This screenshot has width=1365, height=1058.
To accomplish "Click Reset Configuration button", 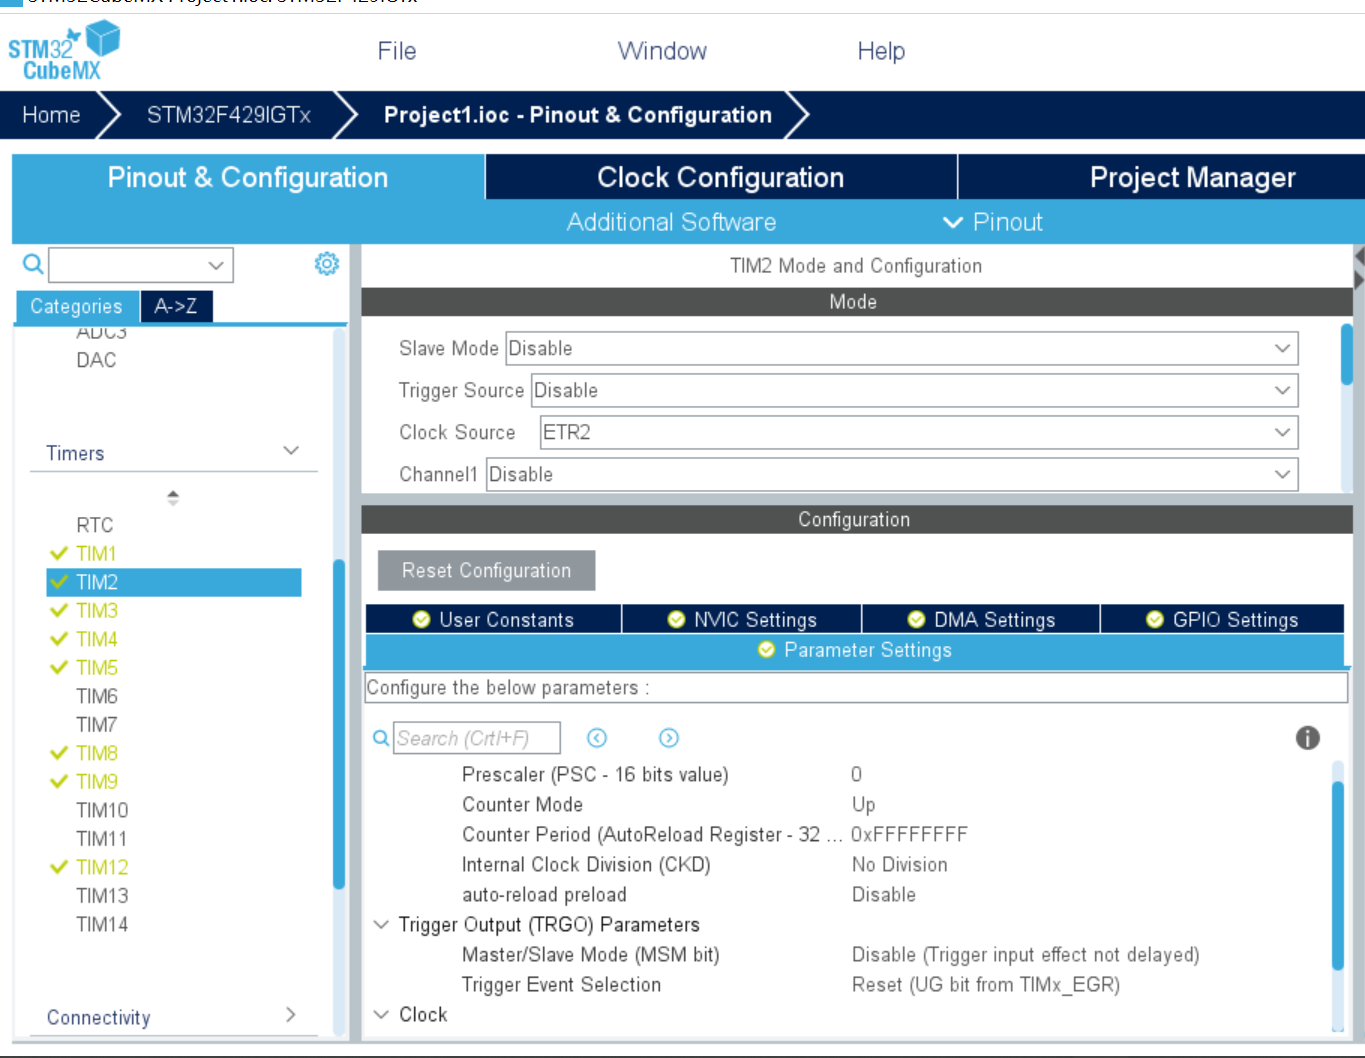I will 486,570.
